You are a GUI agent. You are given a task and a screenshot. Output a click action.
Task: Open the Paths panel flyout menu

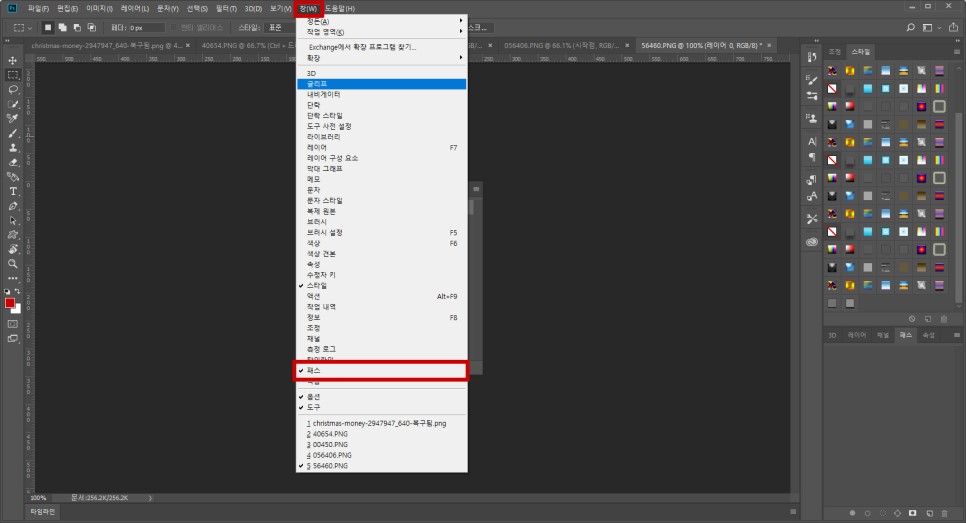coord(957,335)
